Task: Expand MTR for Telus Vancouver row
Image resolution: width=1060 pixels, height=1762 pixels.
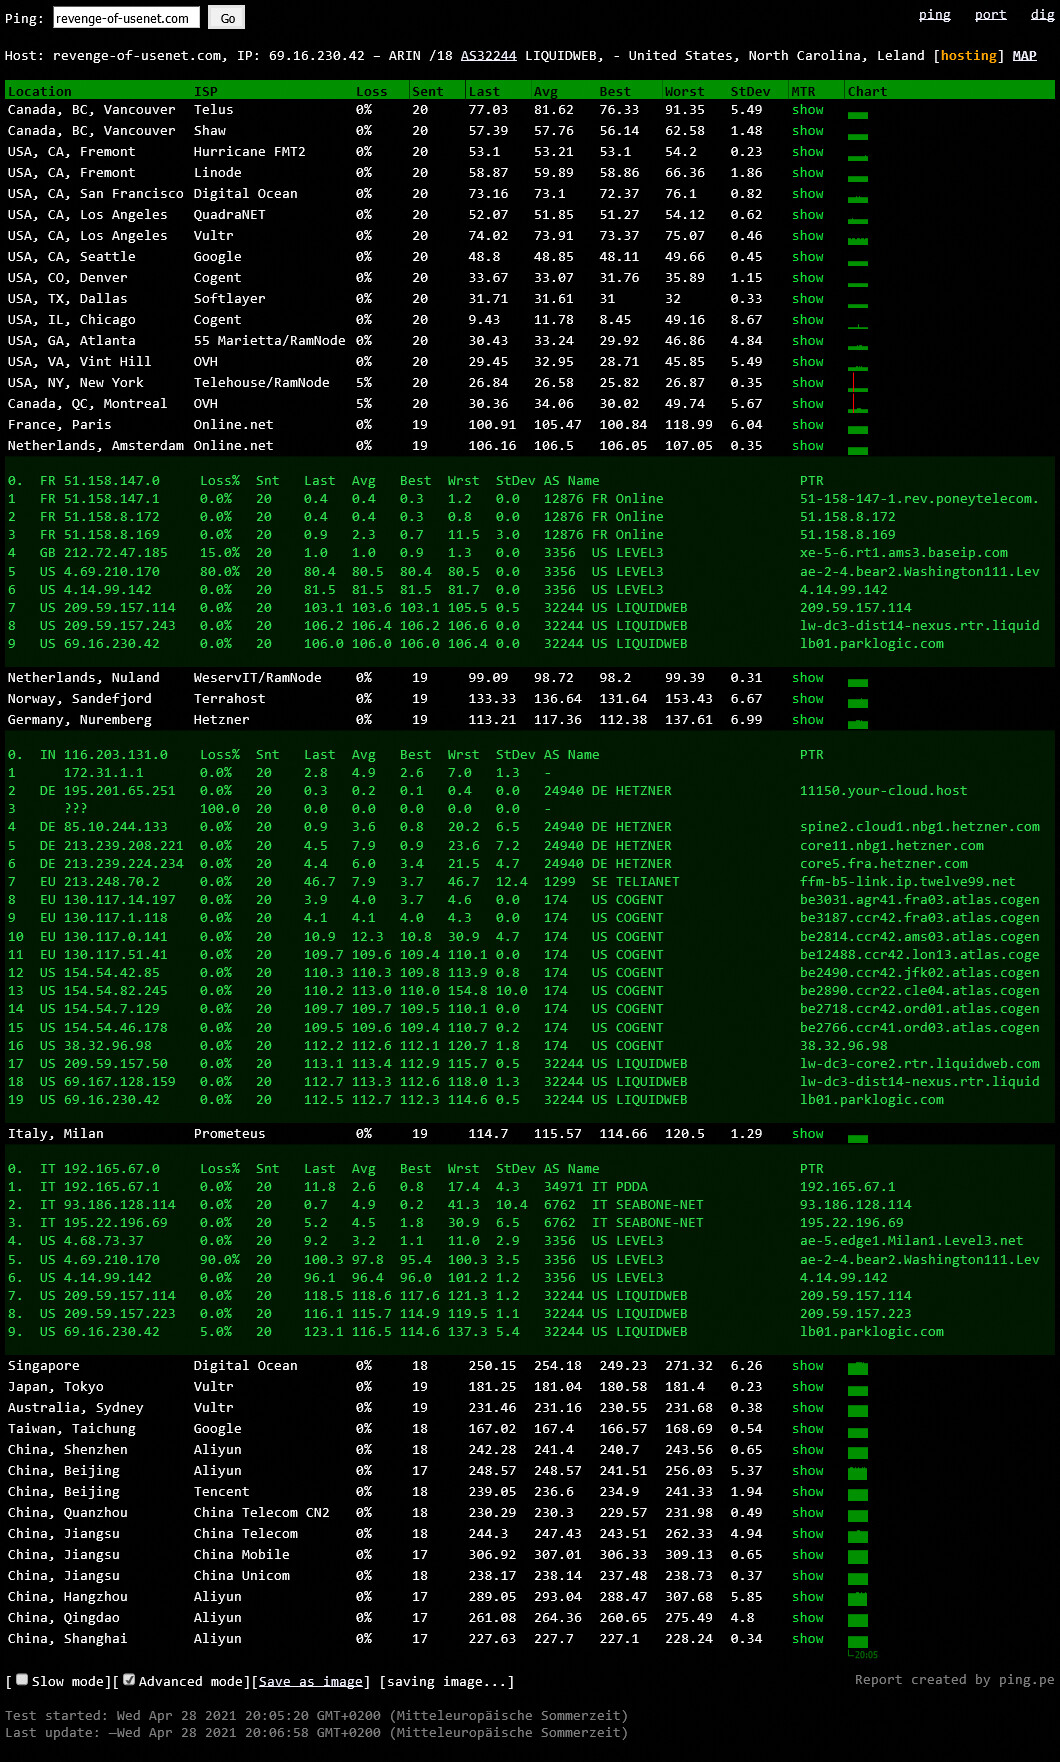Action: click(x=807, y=110)
